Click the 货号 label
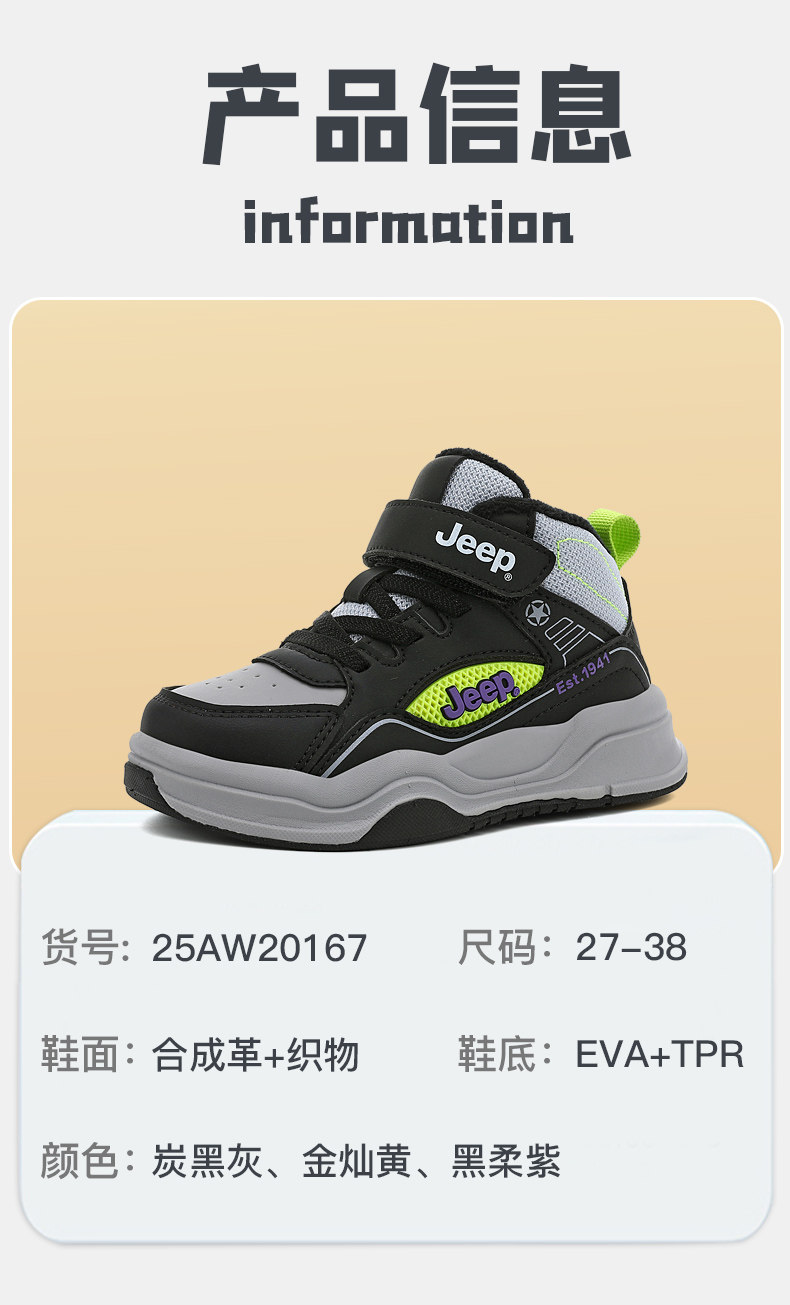Viewport: 790px width, 1305px height. [79, 948]
